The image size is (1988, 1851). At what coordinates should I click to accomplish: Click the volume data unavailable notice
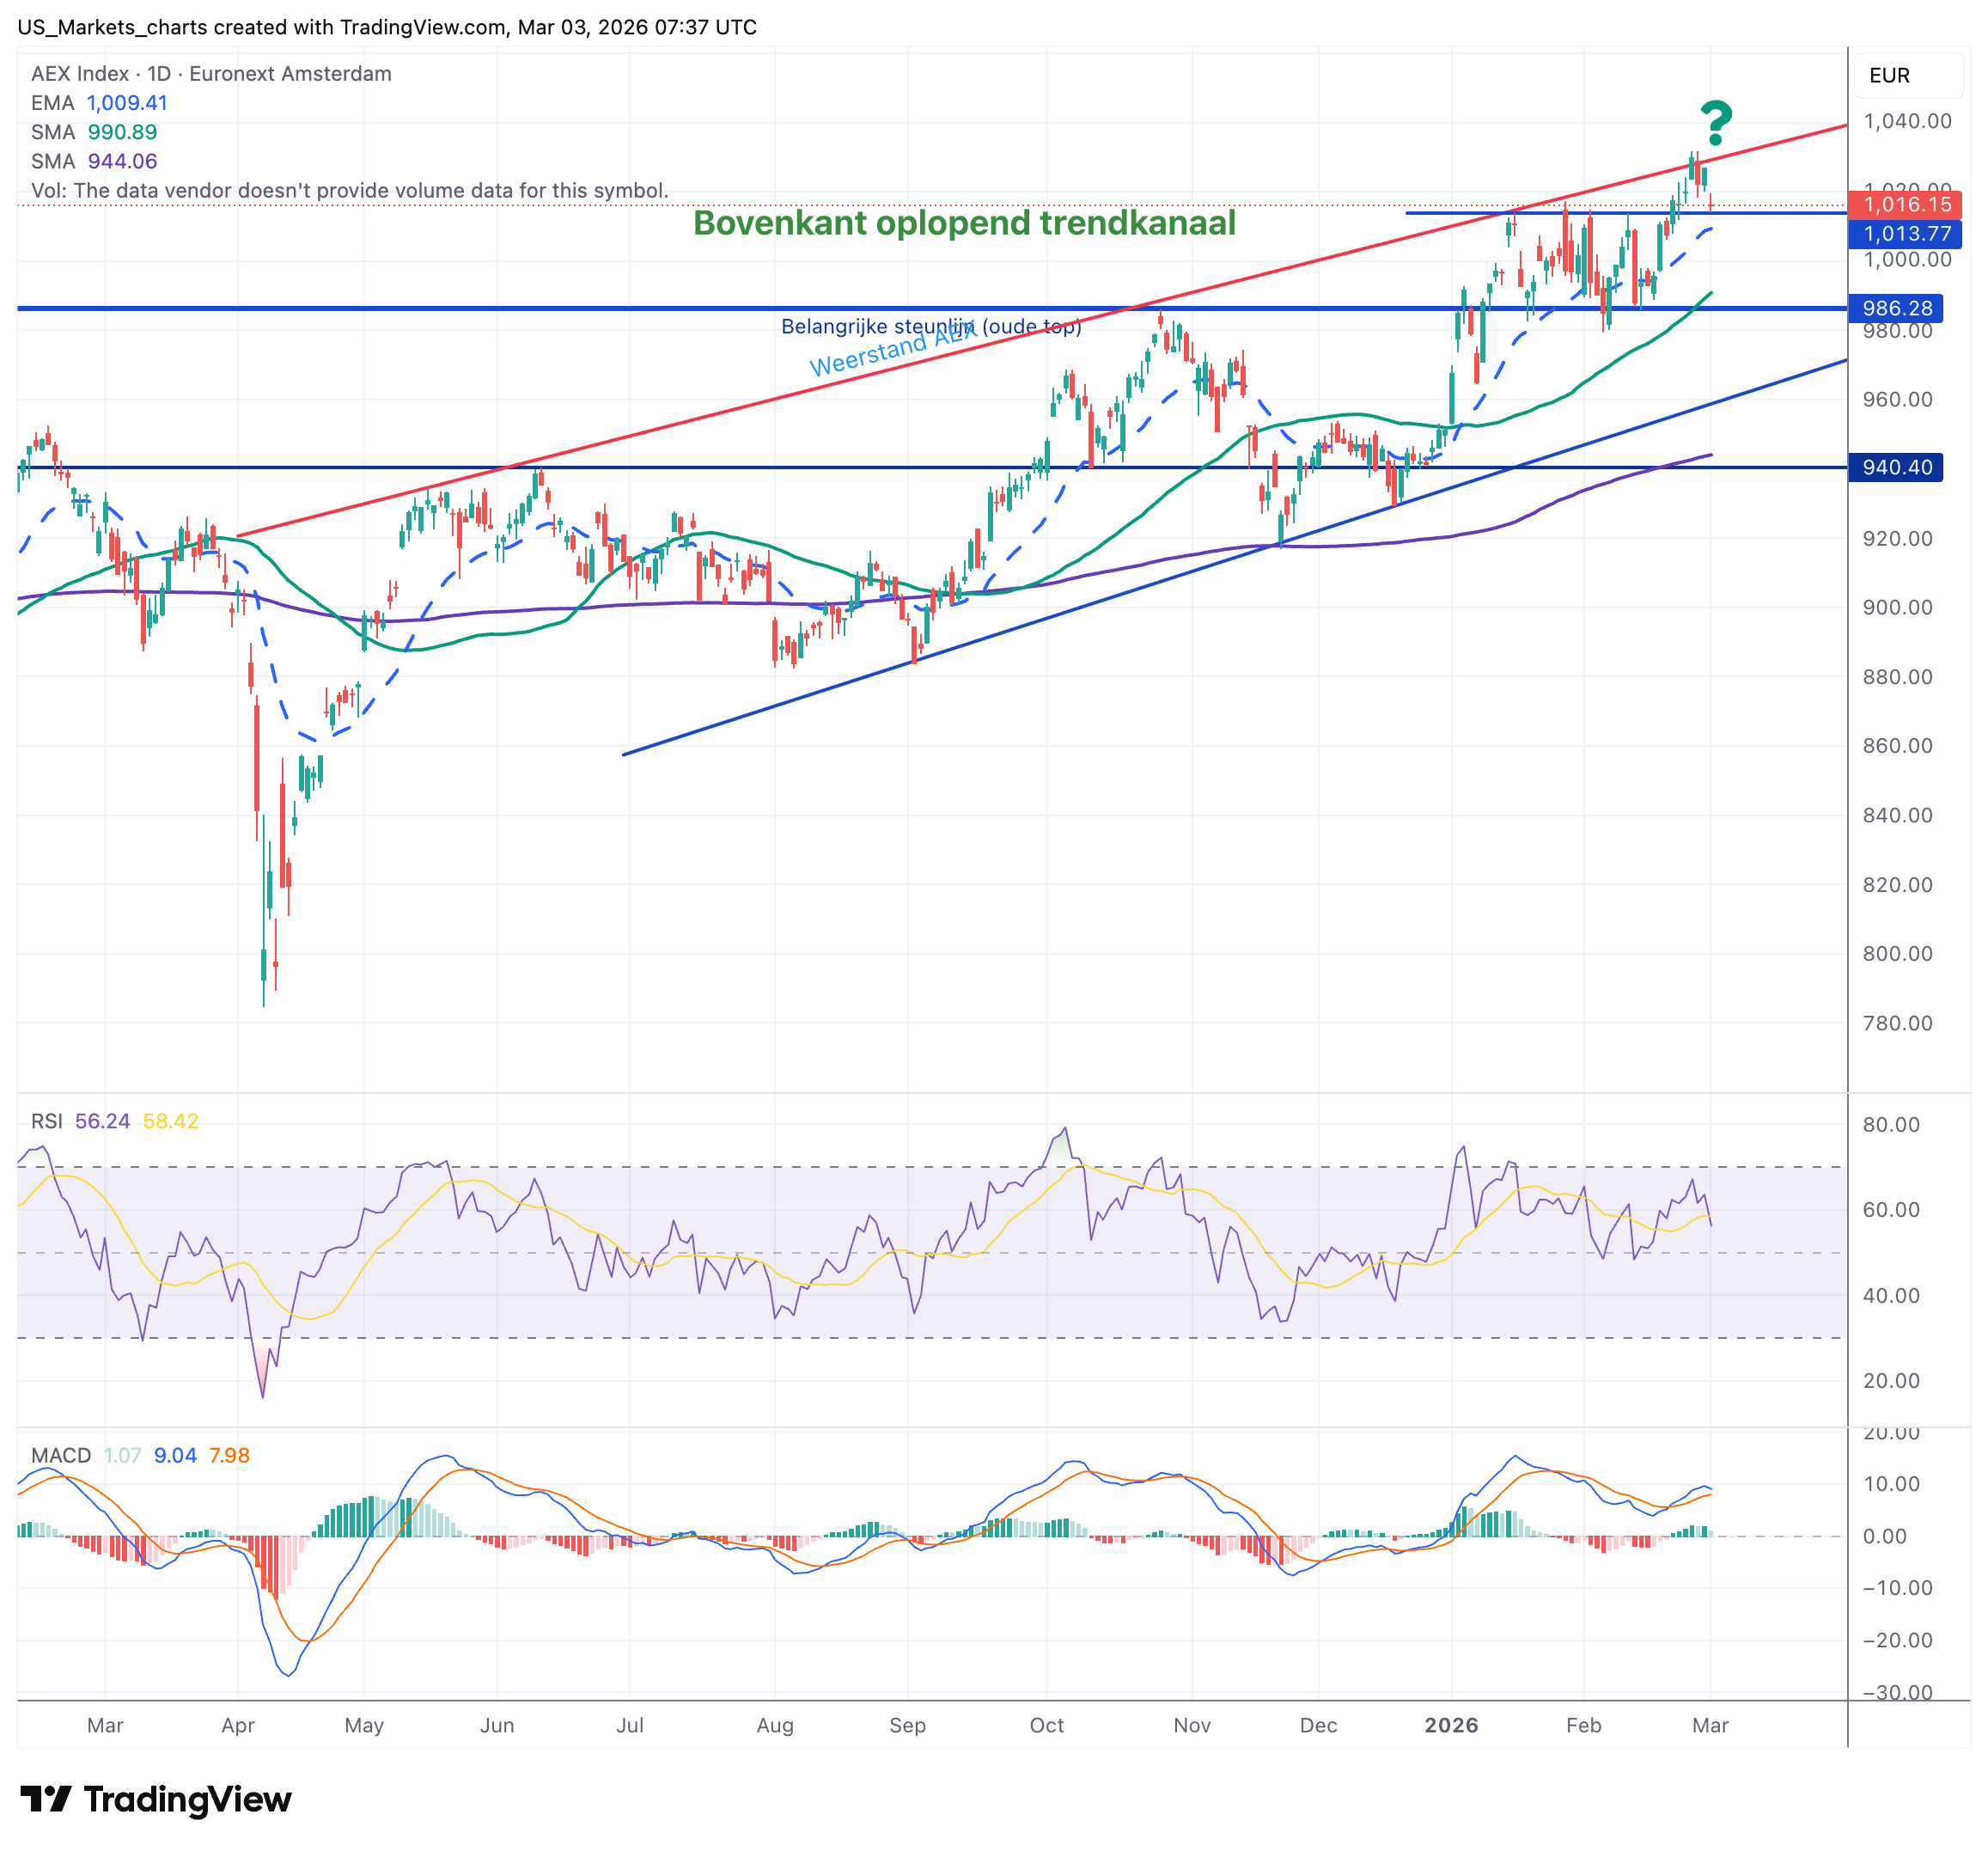[350, 190]
